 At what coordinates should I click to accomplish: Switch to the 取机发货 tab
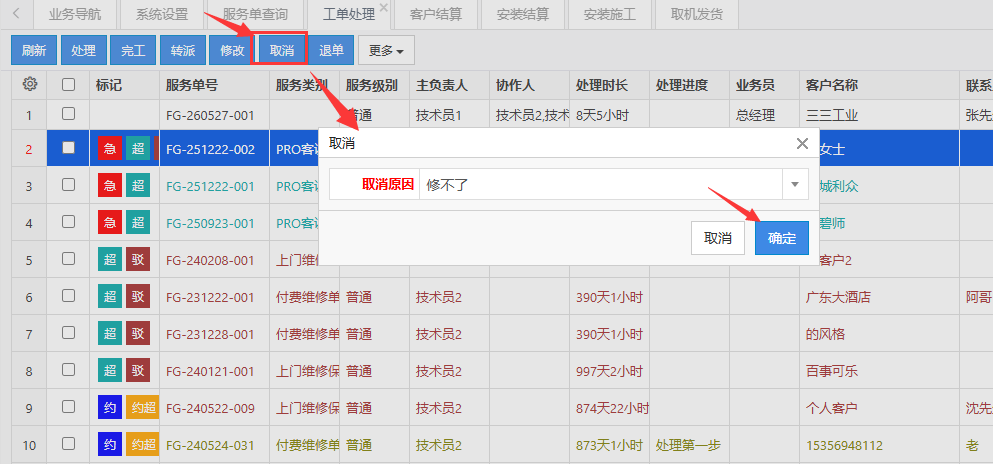[x=697, y=15]
